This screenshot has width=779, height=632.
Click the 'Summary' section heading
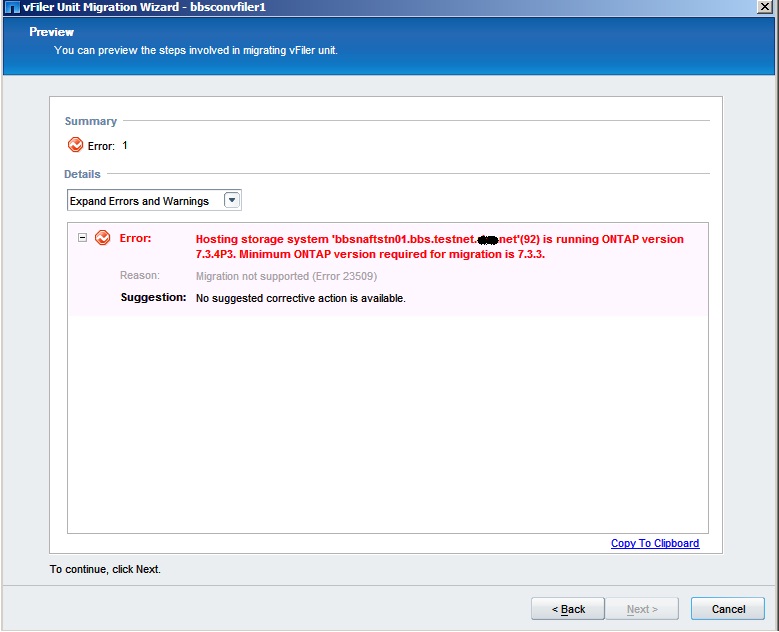coord(91,121)
